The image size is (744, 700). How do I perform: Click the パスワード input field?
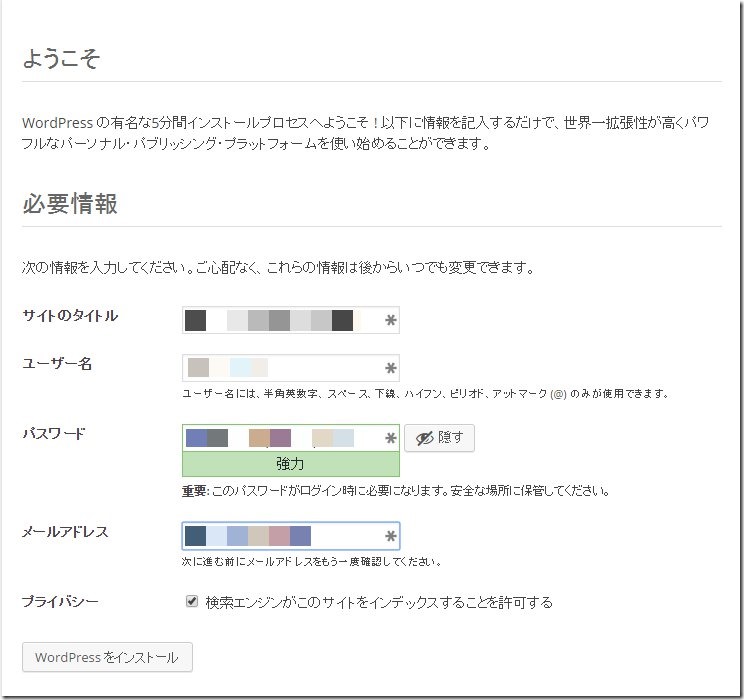click(290, 438)
